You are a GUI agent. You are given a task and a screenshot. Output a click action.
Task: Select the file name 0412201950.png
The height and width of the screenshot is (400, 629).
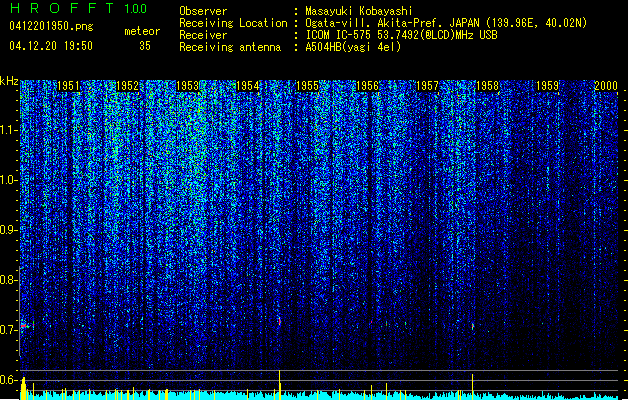(51, 26)
